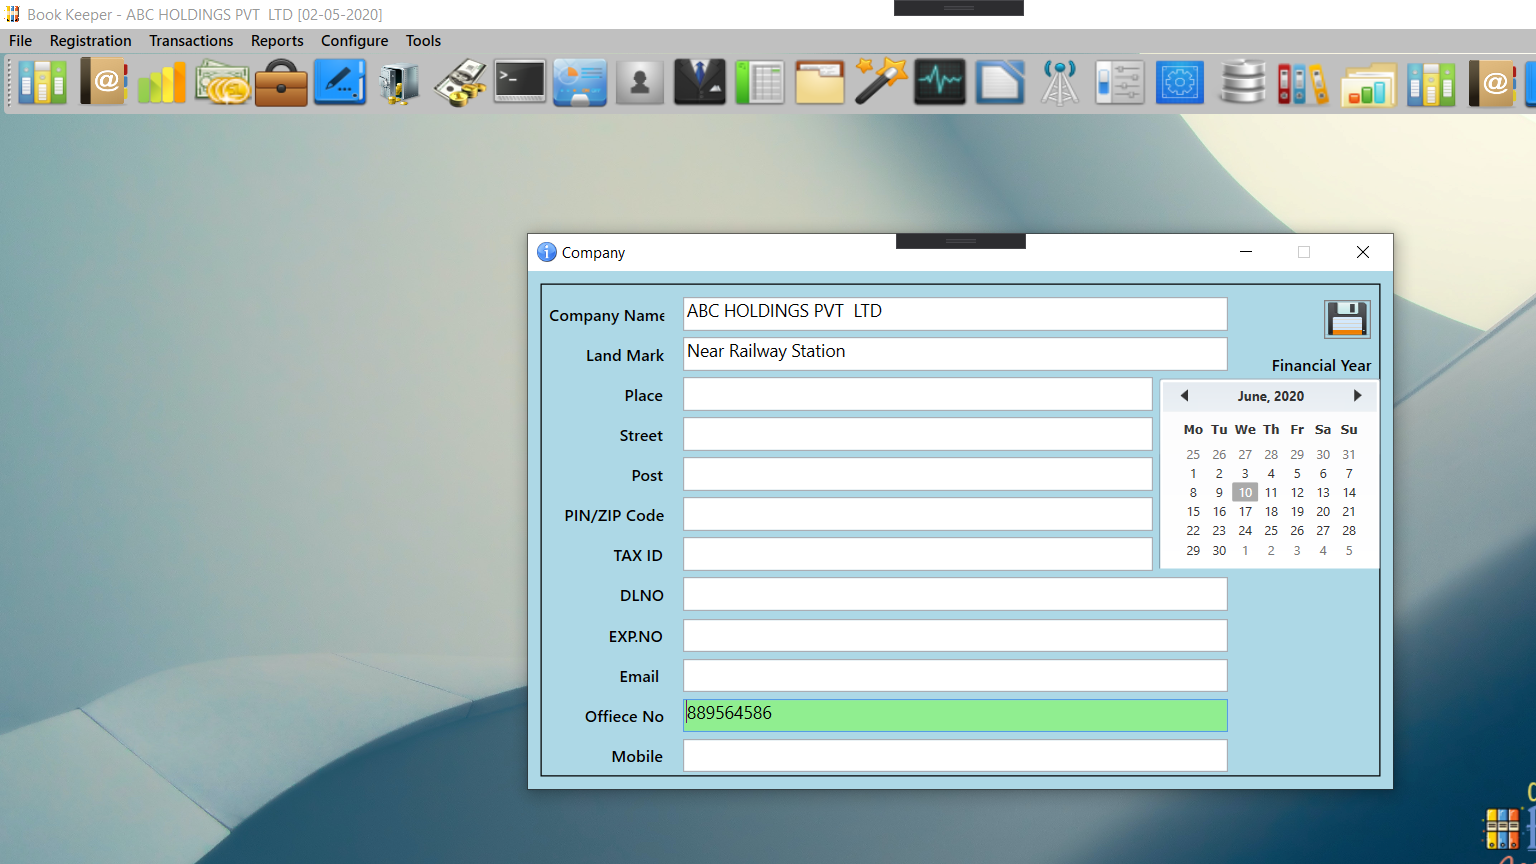This screenshot has height=864, width=1536.
Task: Open the File menu
Action: [x=21, y=41]
